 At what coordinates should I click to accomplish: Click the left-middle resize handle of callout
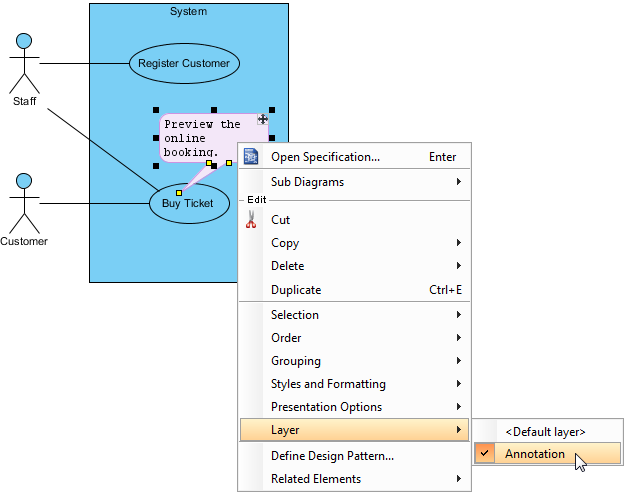pyautogui.click(x=156, y=138)
